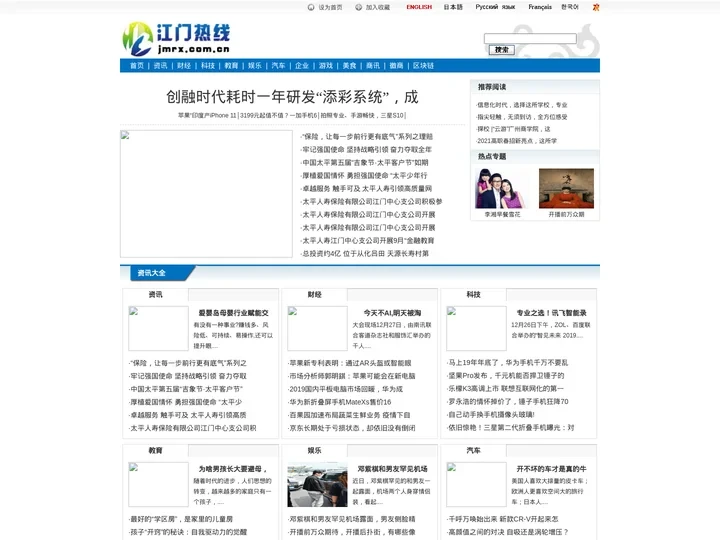Open 邓紫棋 airport photo thumbnail
The image size is (720, 540).
point(317,484)
